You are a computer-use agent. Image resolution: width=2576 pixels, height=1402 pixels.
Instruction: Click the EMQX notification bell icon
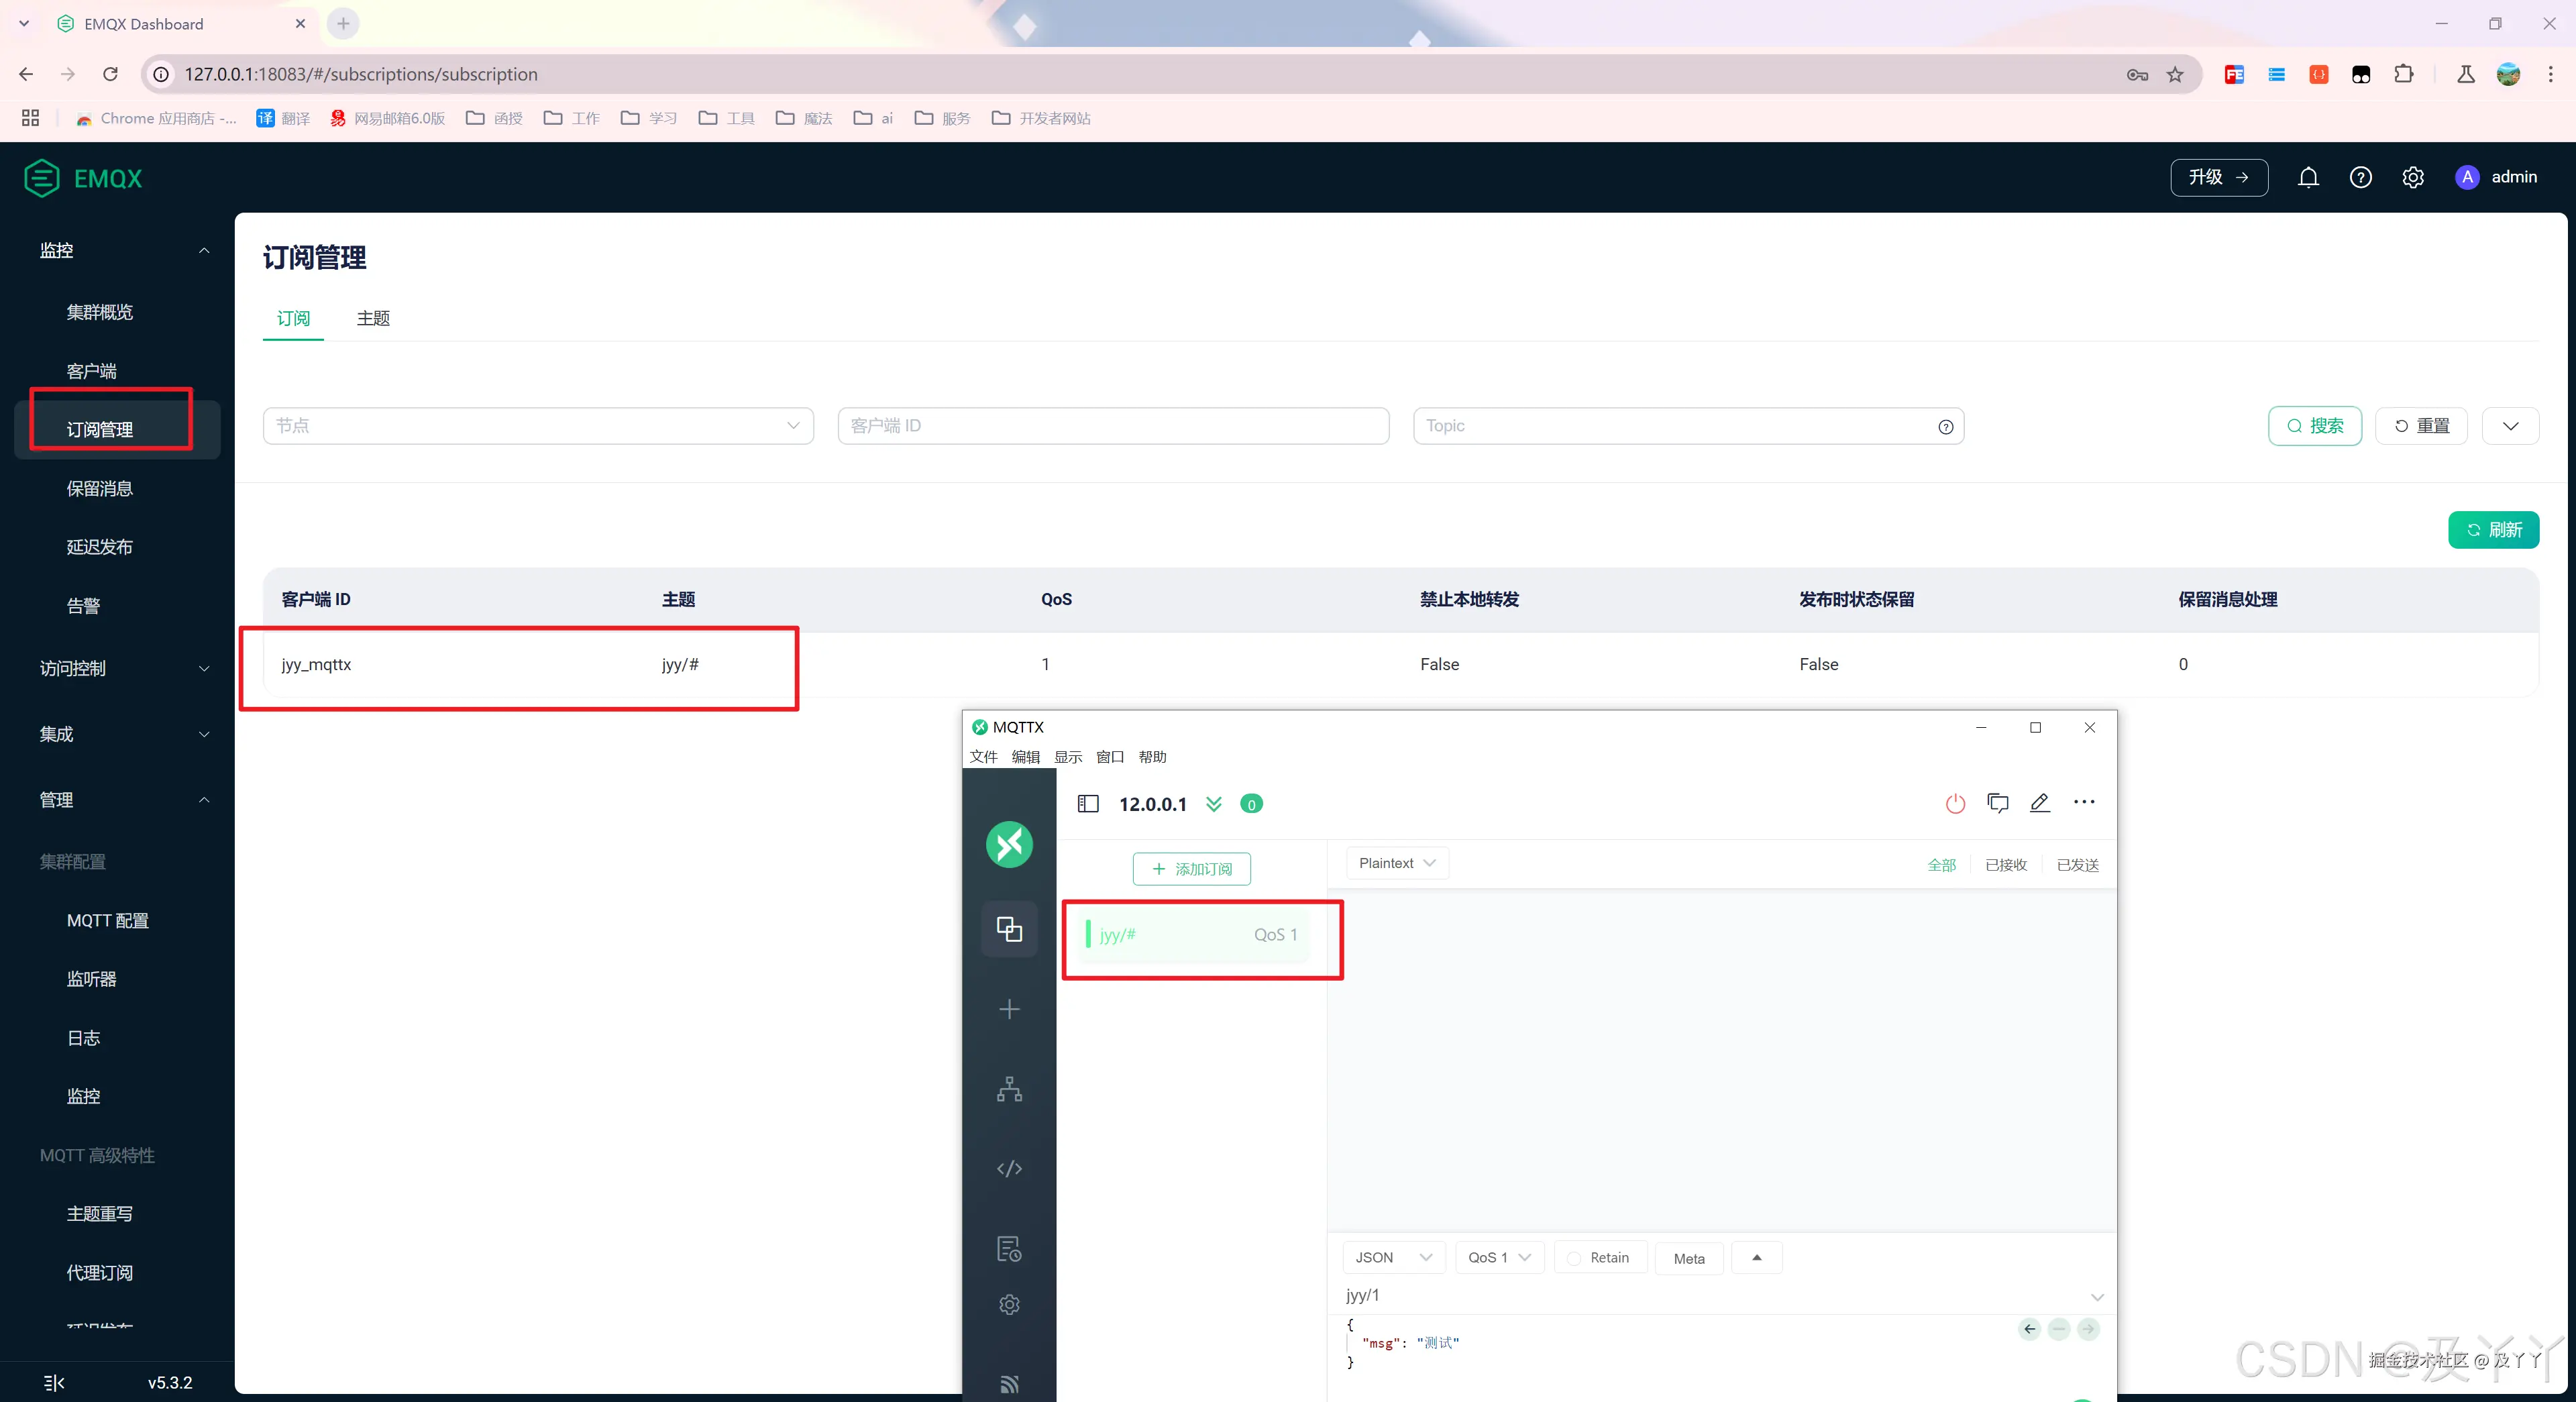[2308, 177]
